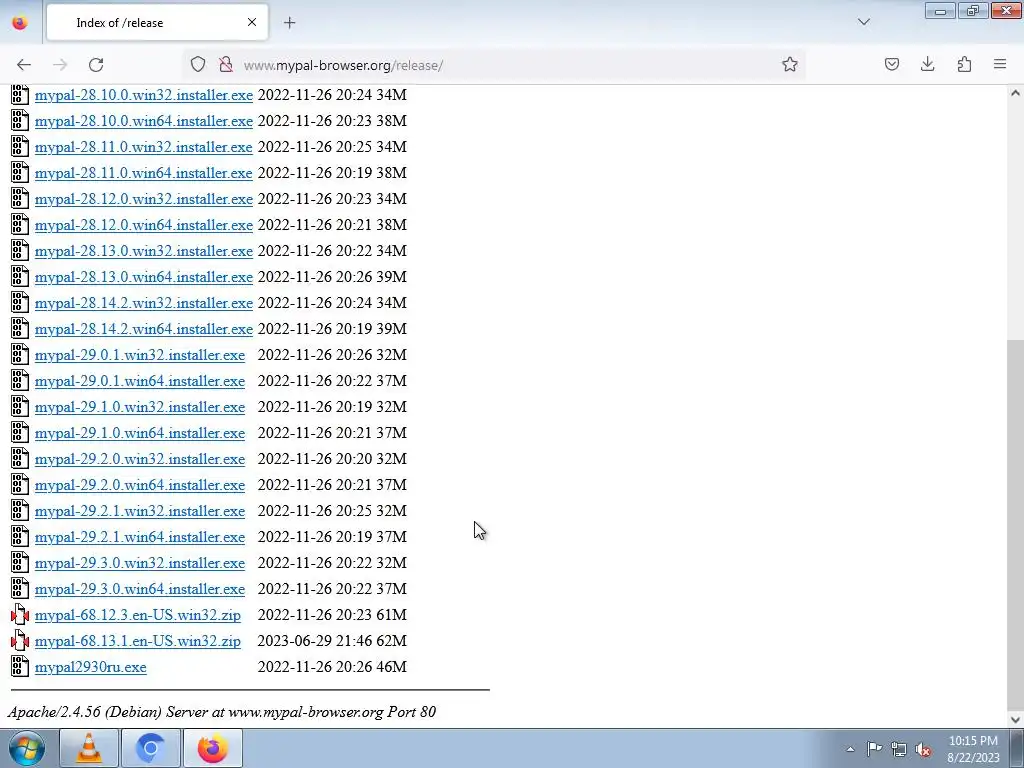
Task: Download mypal-29.3.0.win32.installer.exe
Action: tap(140, 563)
